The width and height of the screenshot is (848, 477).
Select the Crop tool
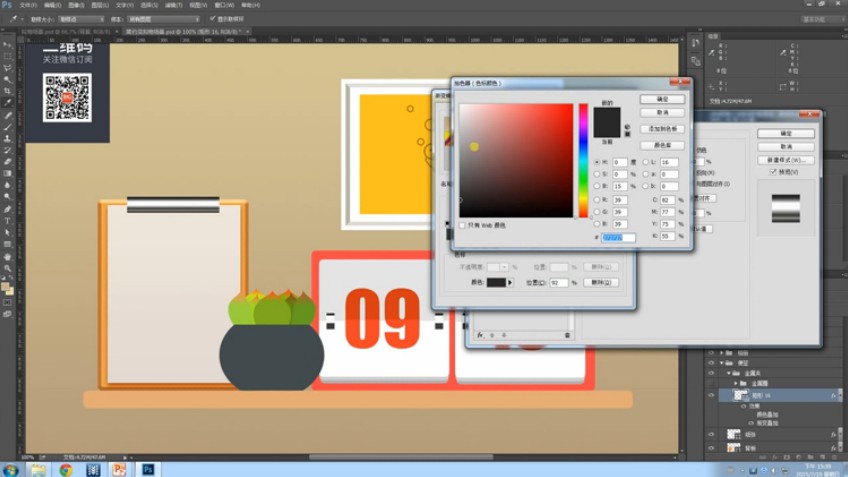[x=8, y=91]
